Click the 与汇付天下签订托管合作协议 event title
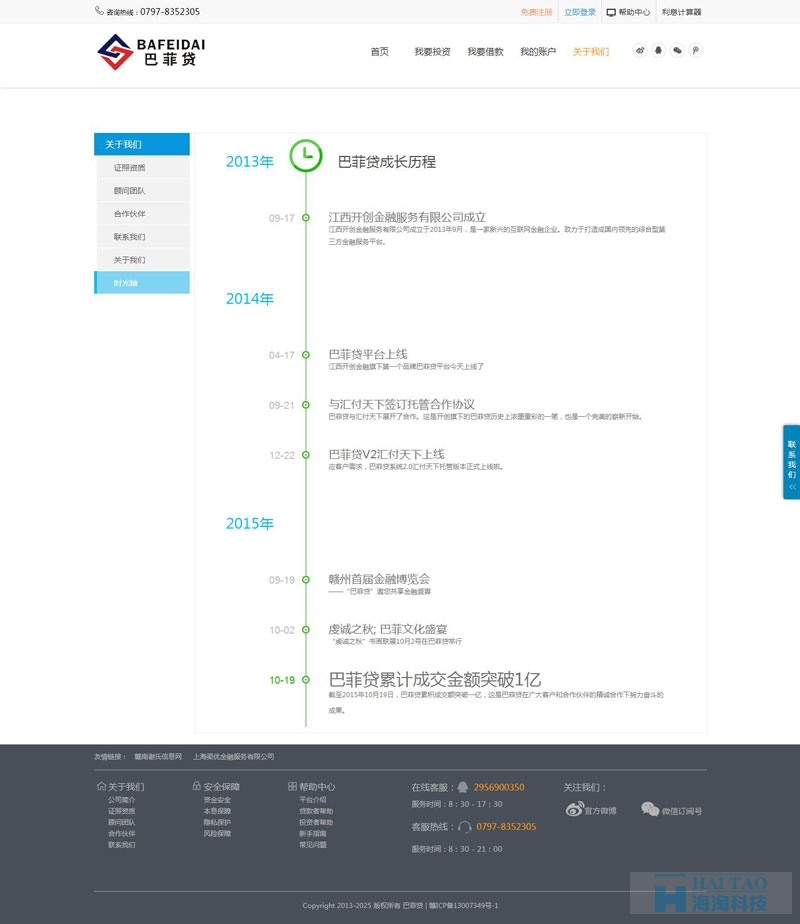This screenshot has width=800, height=924. (x=401, y=404)
